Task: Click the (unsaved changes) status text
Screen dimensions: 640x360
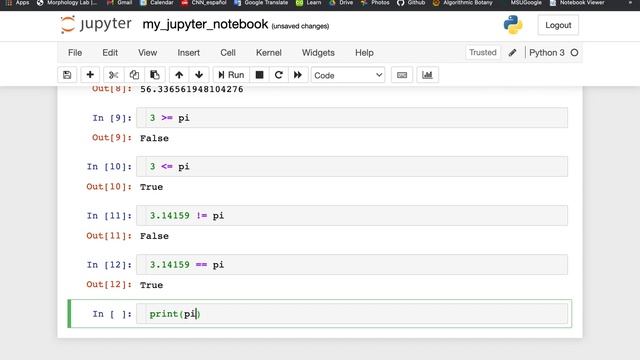Action: [x=300, y=26]
